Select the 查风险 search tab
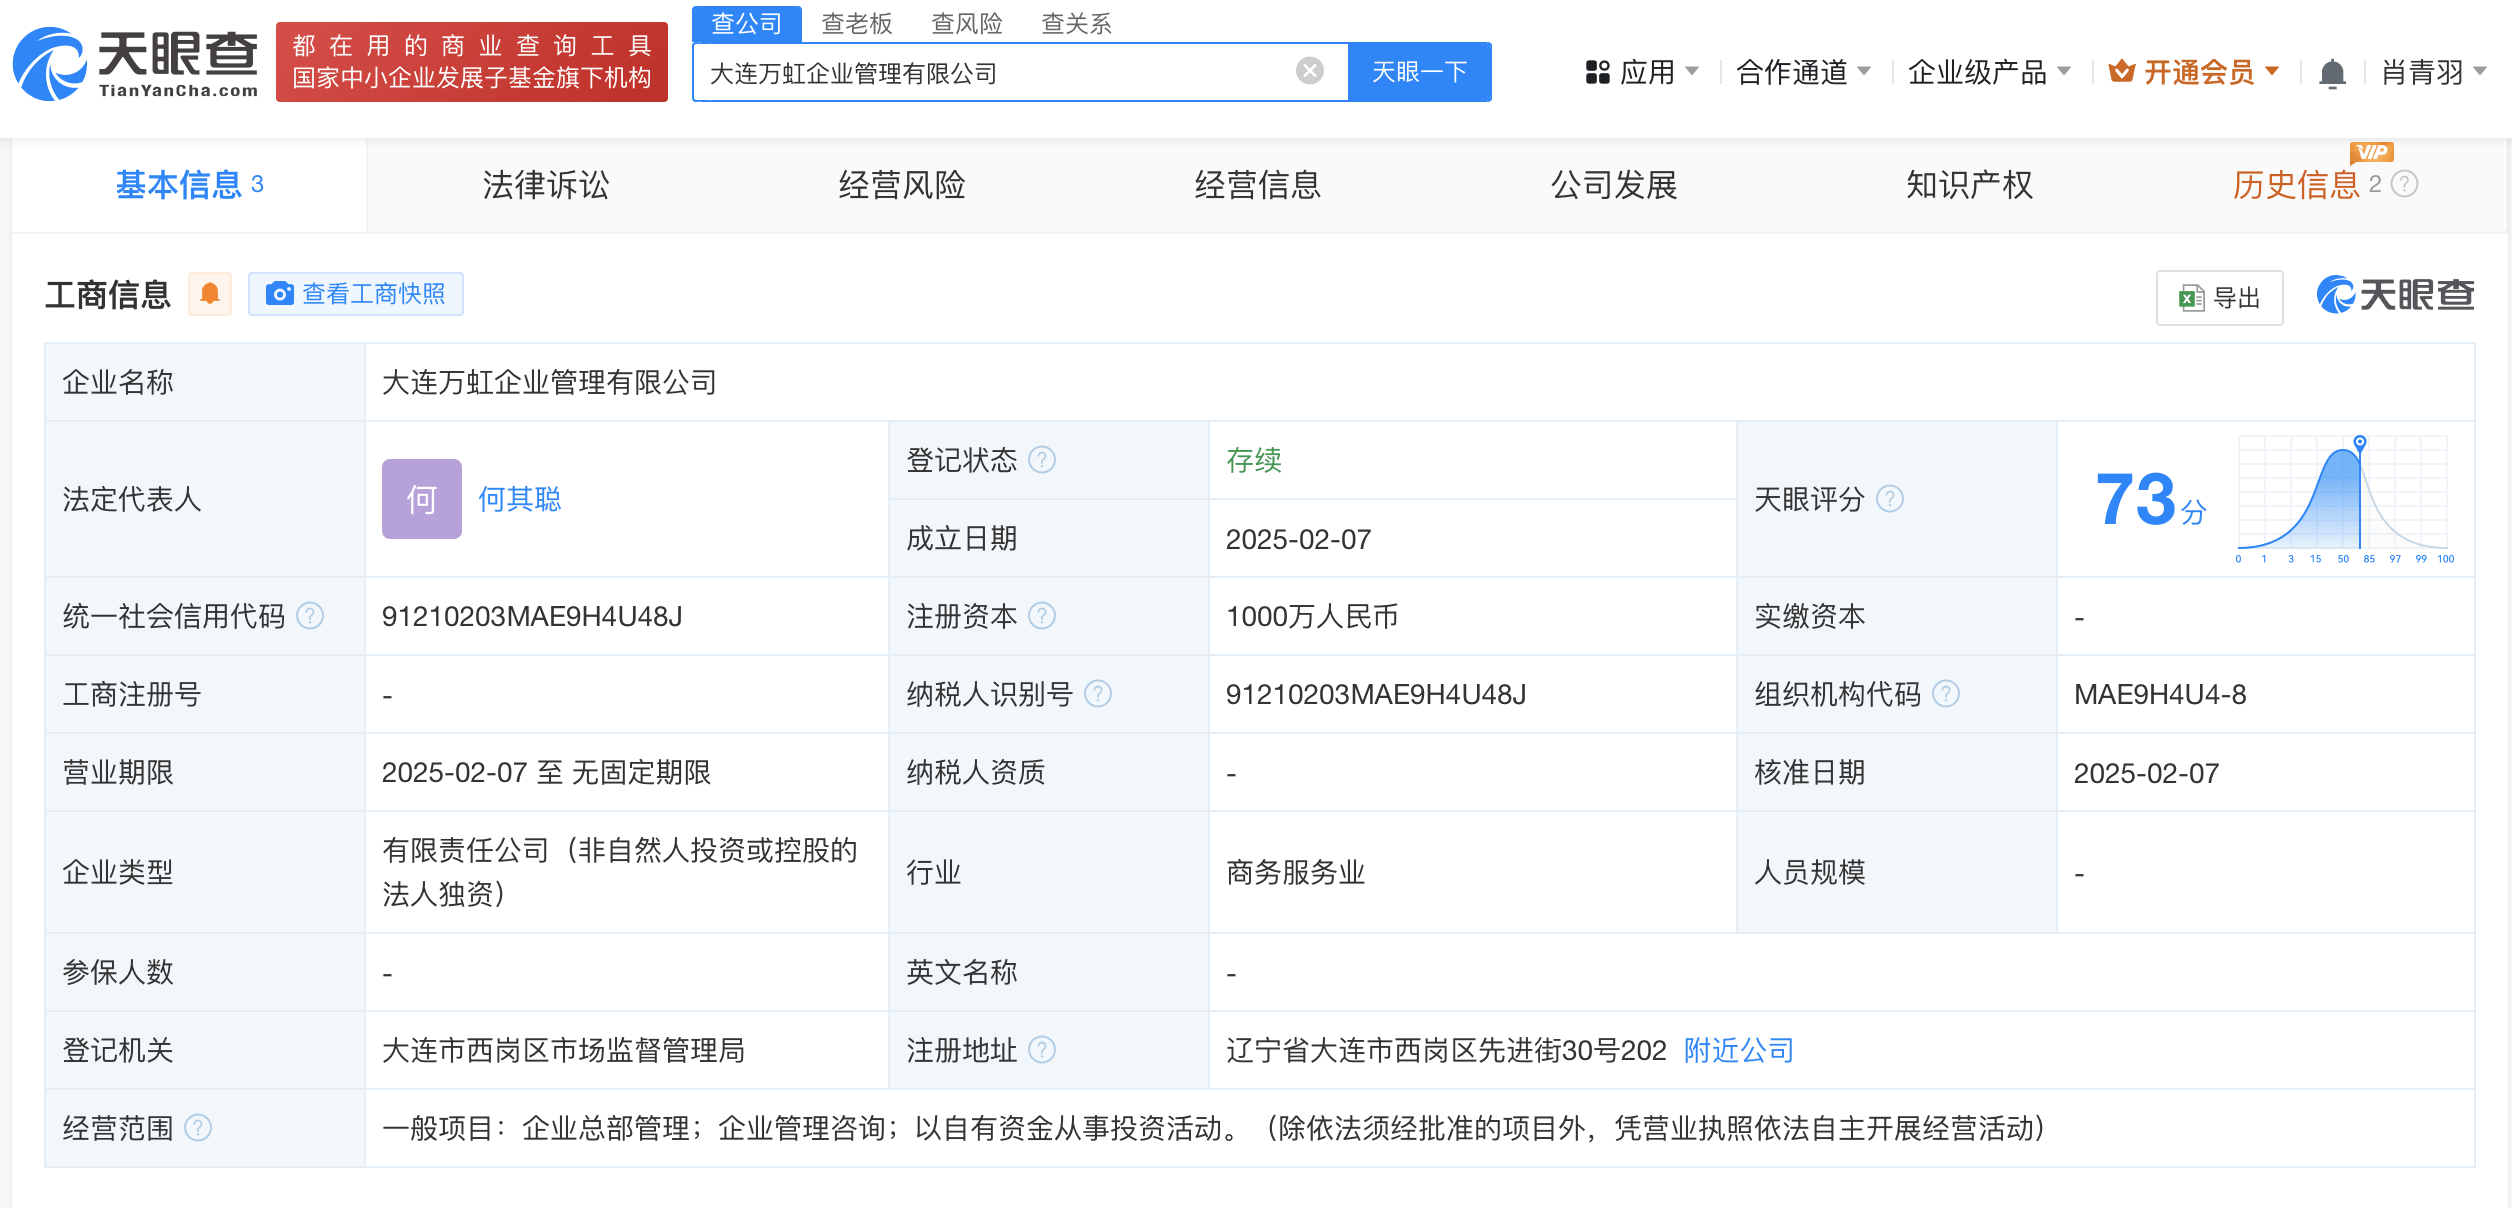The width and height of the screenshot is (2512, 1208). pos(967,23)
